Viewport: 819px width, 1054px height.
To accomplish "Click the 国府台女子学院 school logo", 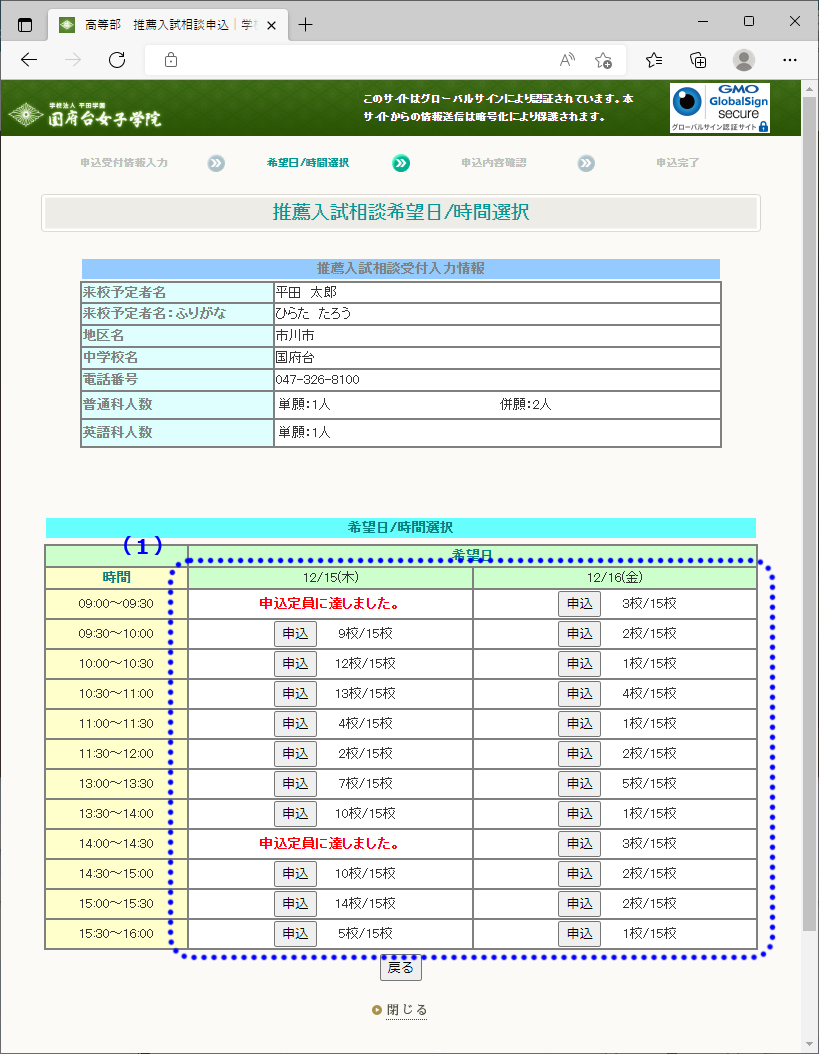I will point(85,114).
